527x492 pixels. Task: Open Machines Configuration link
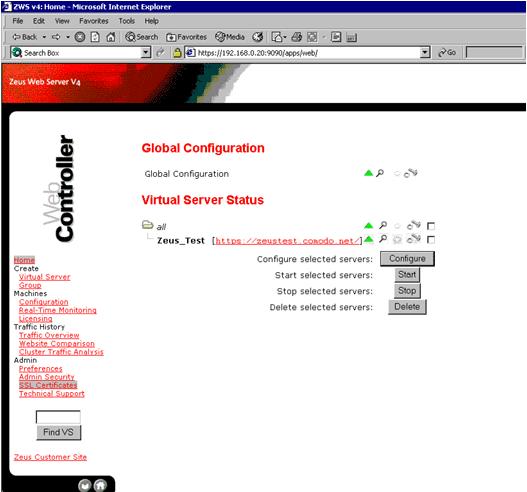pos(44,302)
